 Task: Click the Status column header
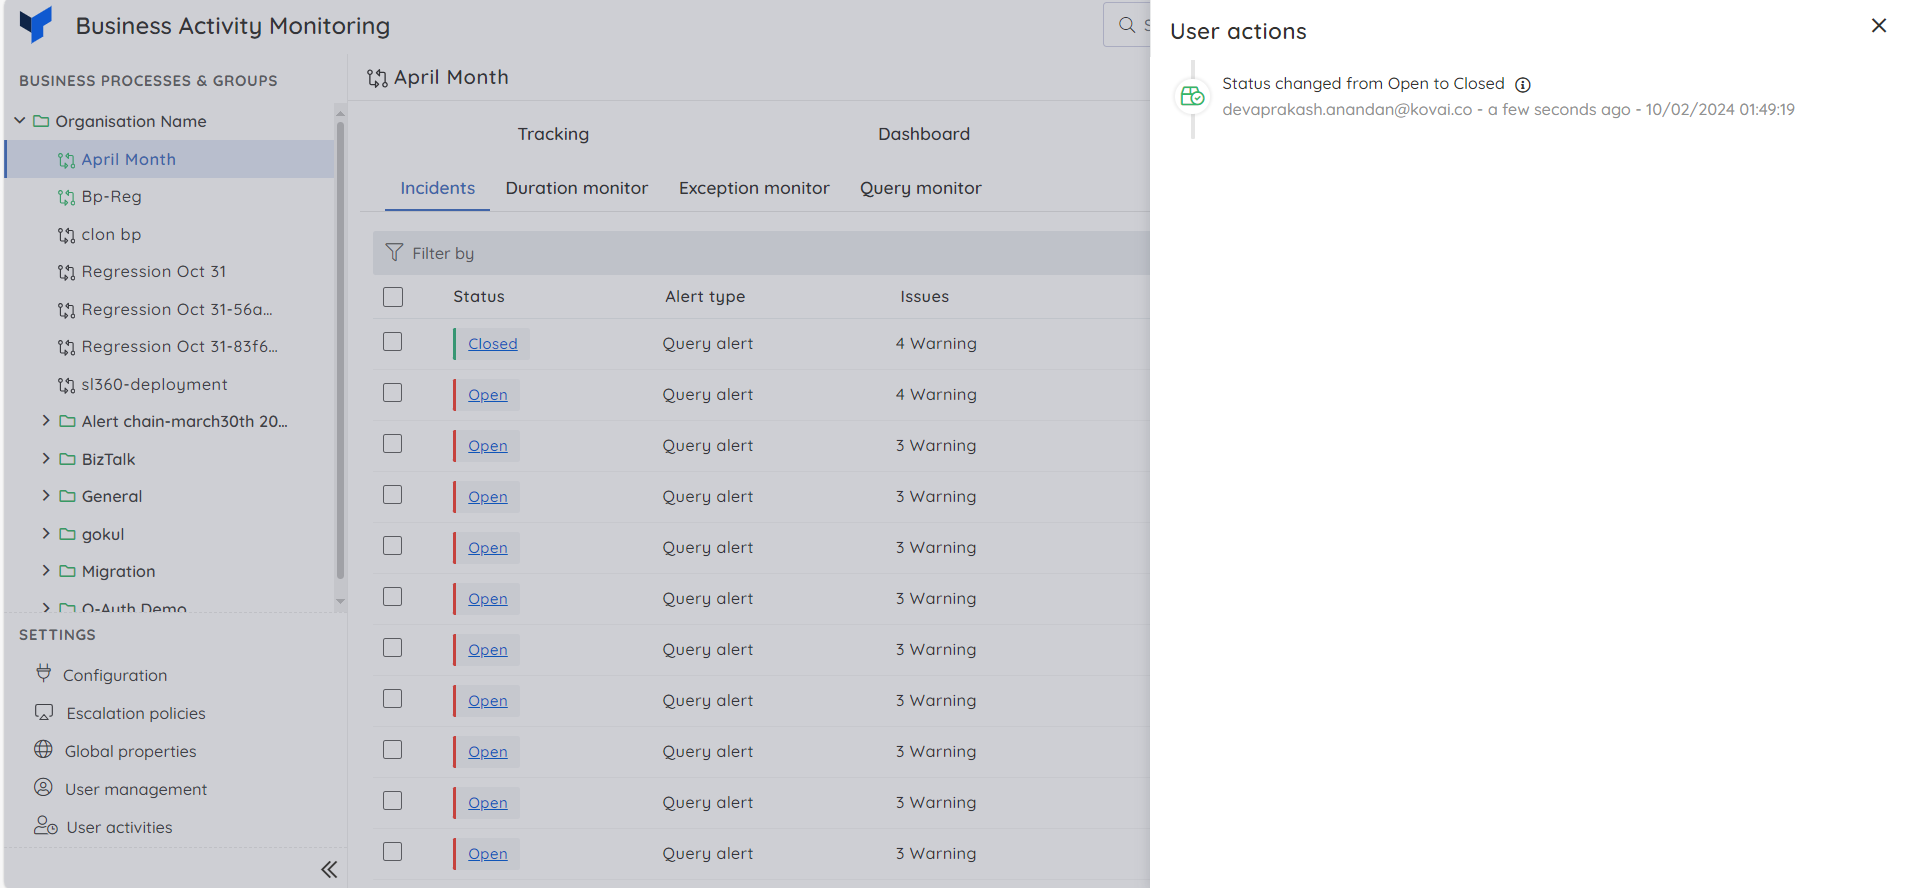coord(479,297)
